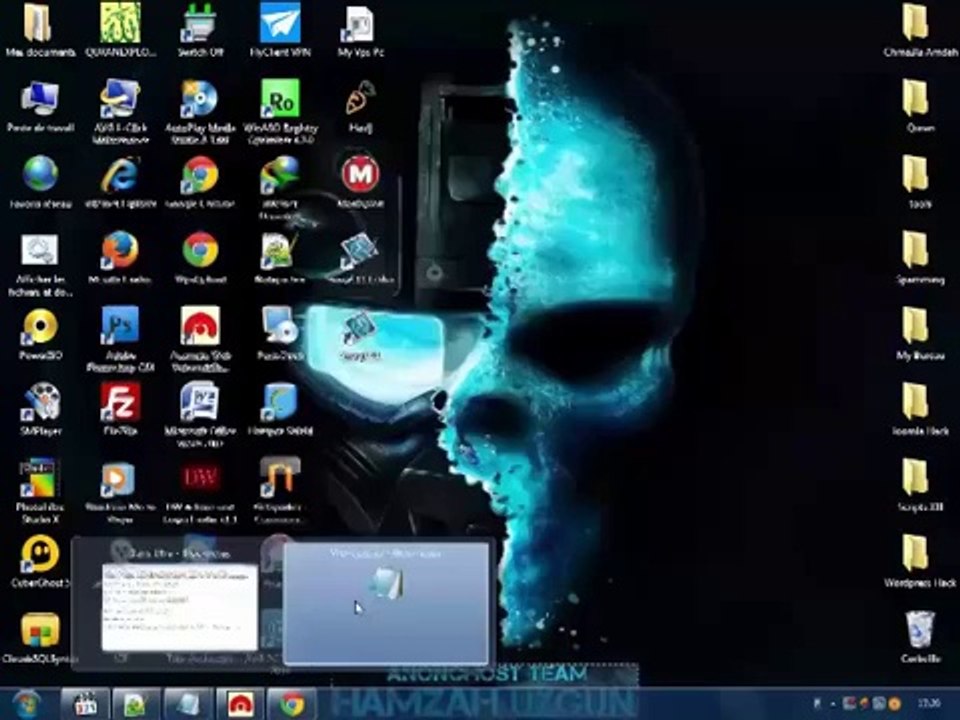Open the carrot-shaped desktop icon
The image size is (960, 720).
click(x=360, y=98)
